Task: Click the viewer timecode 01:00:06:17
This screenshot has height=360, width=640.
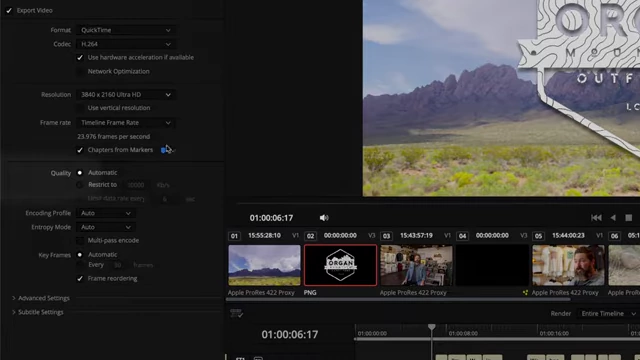Action: pos(271,218)
